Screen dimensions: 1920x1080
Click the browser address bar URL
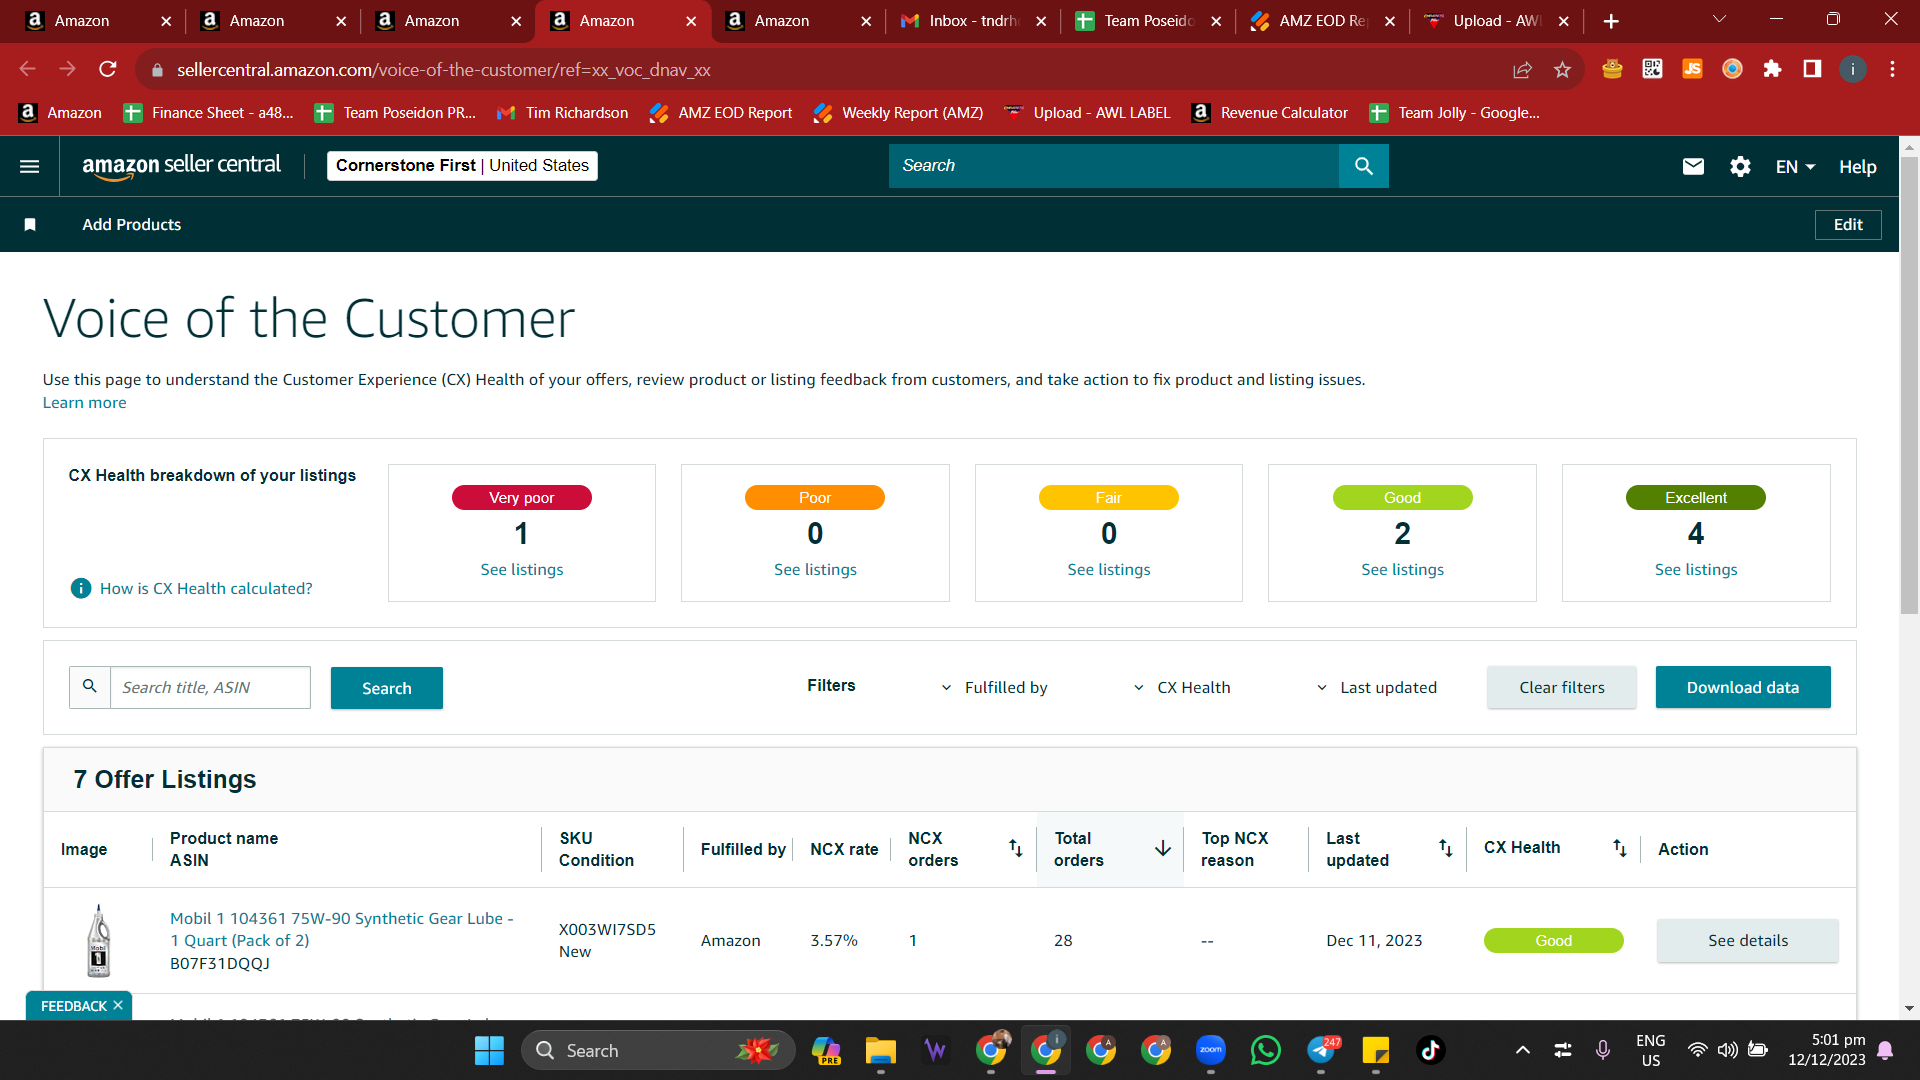click(443, 69)
